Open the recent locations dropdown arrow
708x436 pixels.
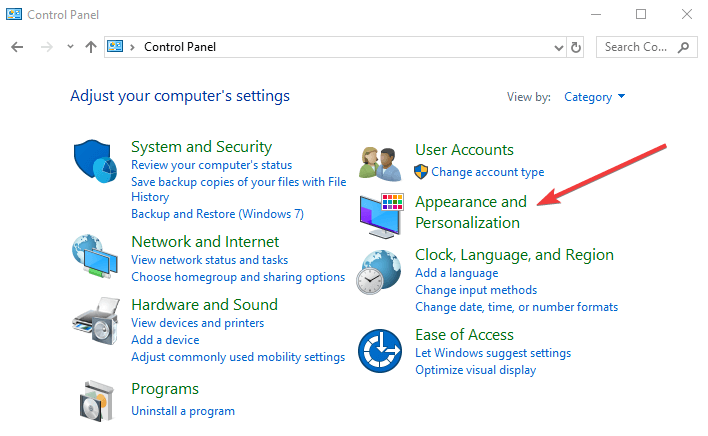(x=70, y=46)
